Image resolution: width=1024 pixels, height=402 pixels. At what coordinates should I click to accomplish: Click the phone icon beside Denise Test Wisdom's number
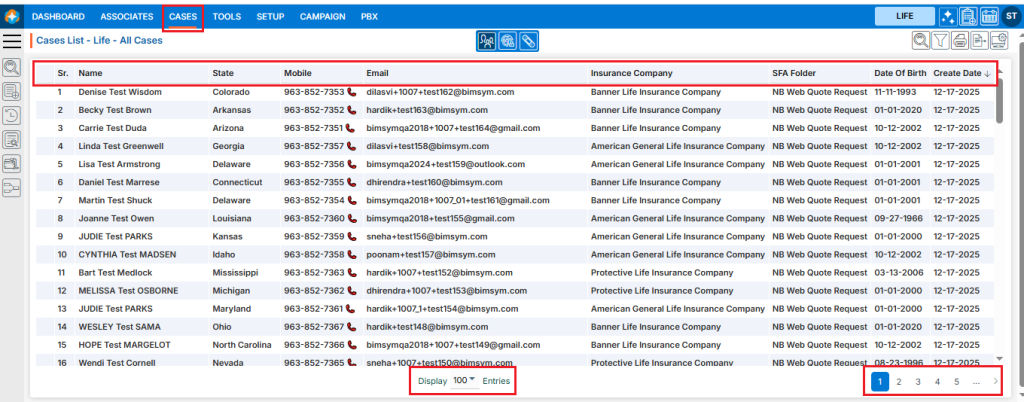(351, 92)
